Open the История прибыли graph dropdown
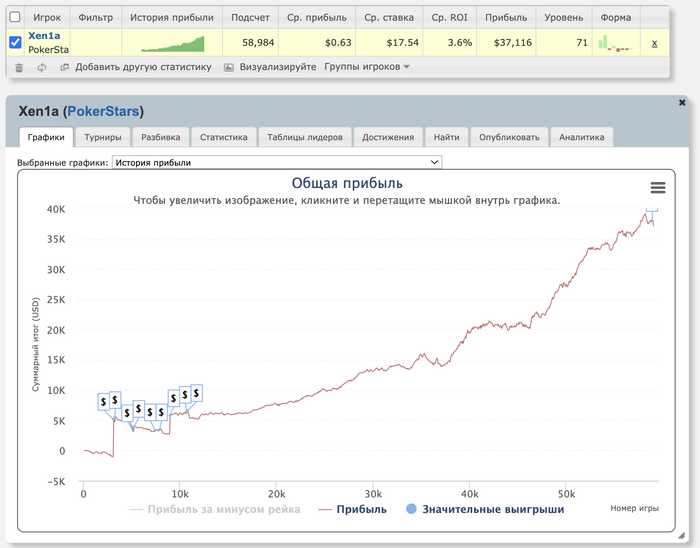This screenshot has width=700, height=548. click(277, 162)
